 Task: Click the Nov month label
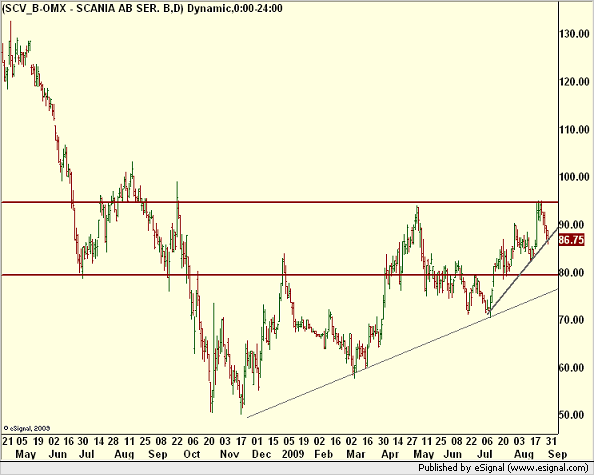click(x=230, y=454)
